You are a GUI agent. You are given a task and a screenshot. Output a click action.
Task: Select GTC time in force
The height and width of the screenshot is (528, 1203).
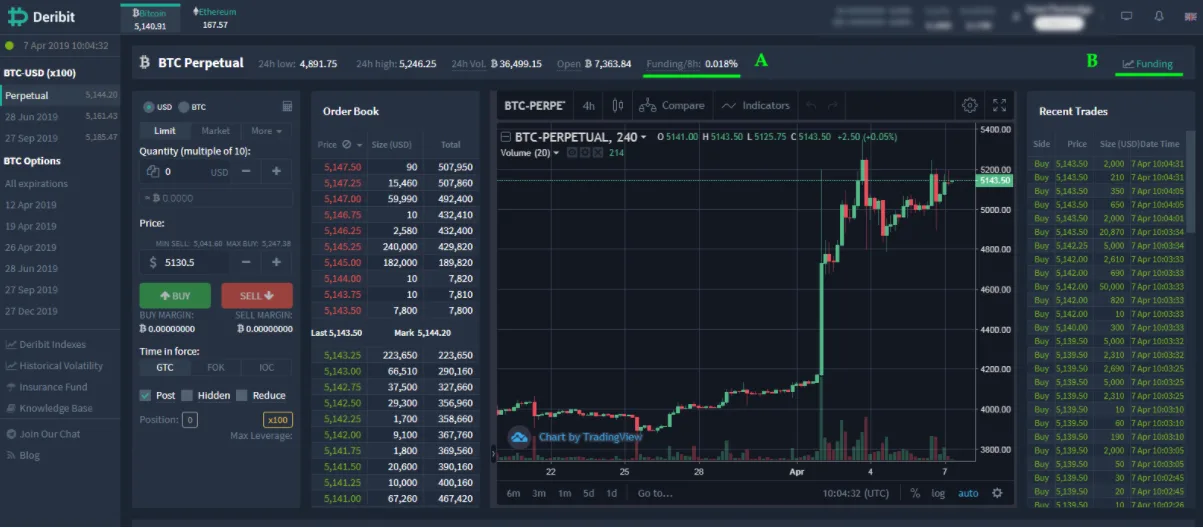(x=165, y=367)
